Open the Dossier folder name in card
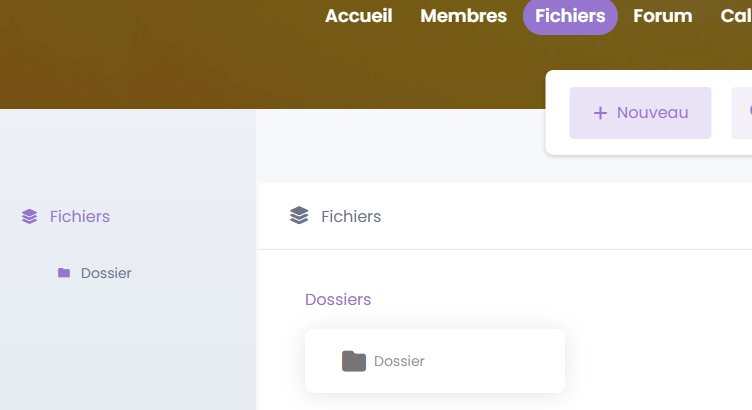This screenshot has height=410, width=752. pos(399,361)
